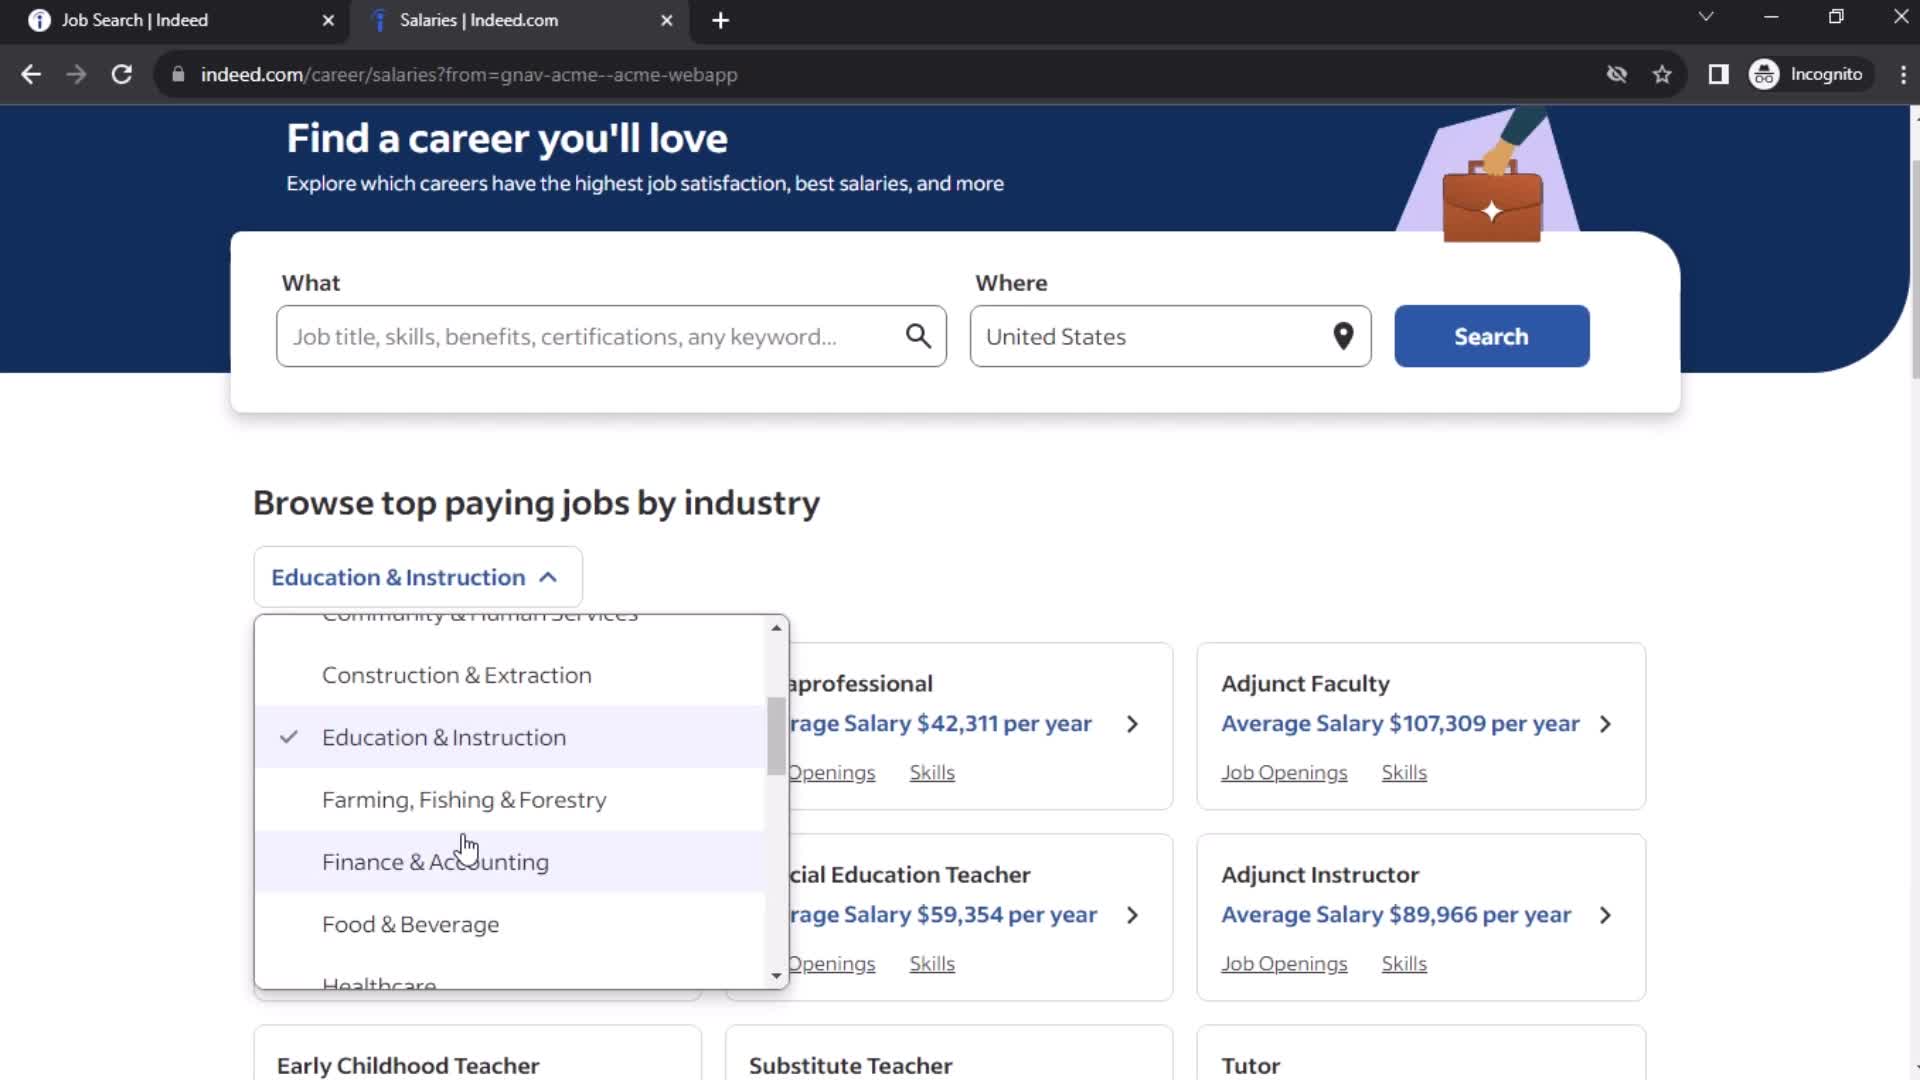Open the Tutor job card
Viewport: 1920px width, 1080px height.
1421,1053
